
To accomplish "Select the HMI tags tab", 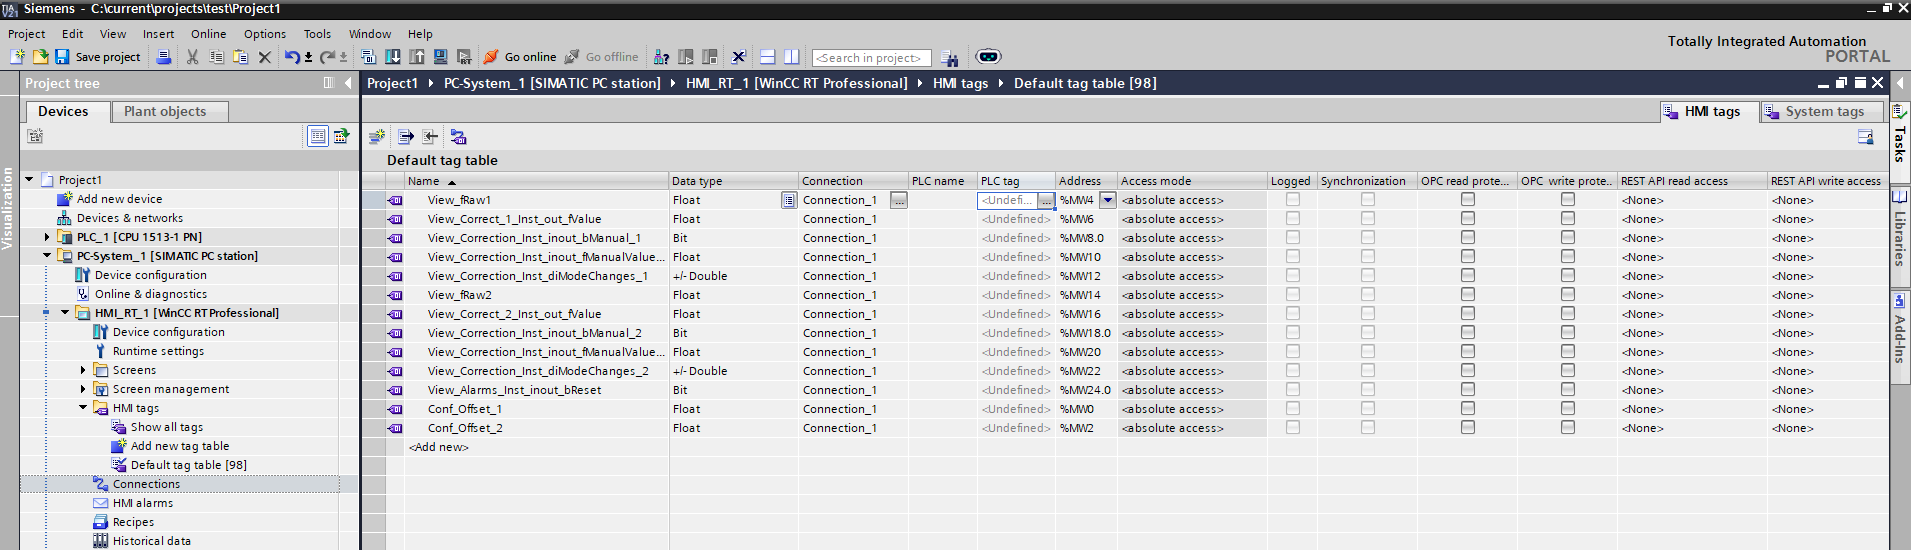I will [1707, 112].
